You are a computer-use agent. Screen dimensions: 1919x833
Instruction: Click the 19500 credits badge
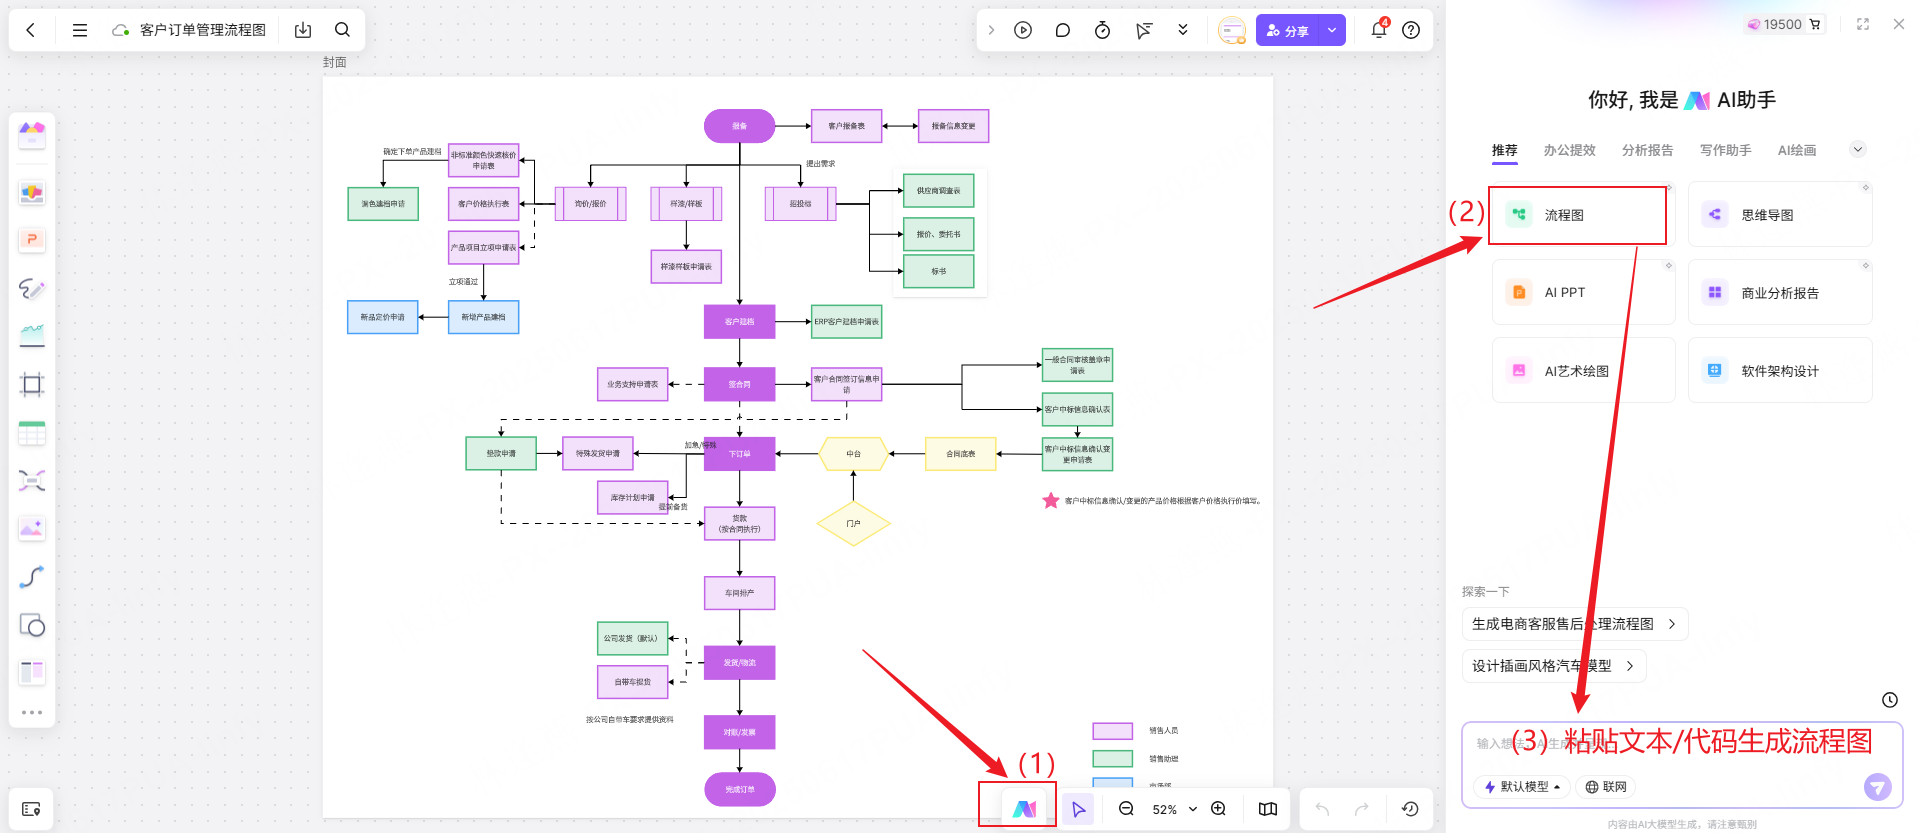pos(1785,24)
